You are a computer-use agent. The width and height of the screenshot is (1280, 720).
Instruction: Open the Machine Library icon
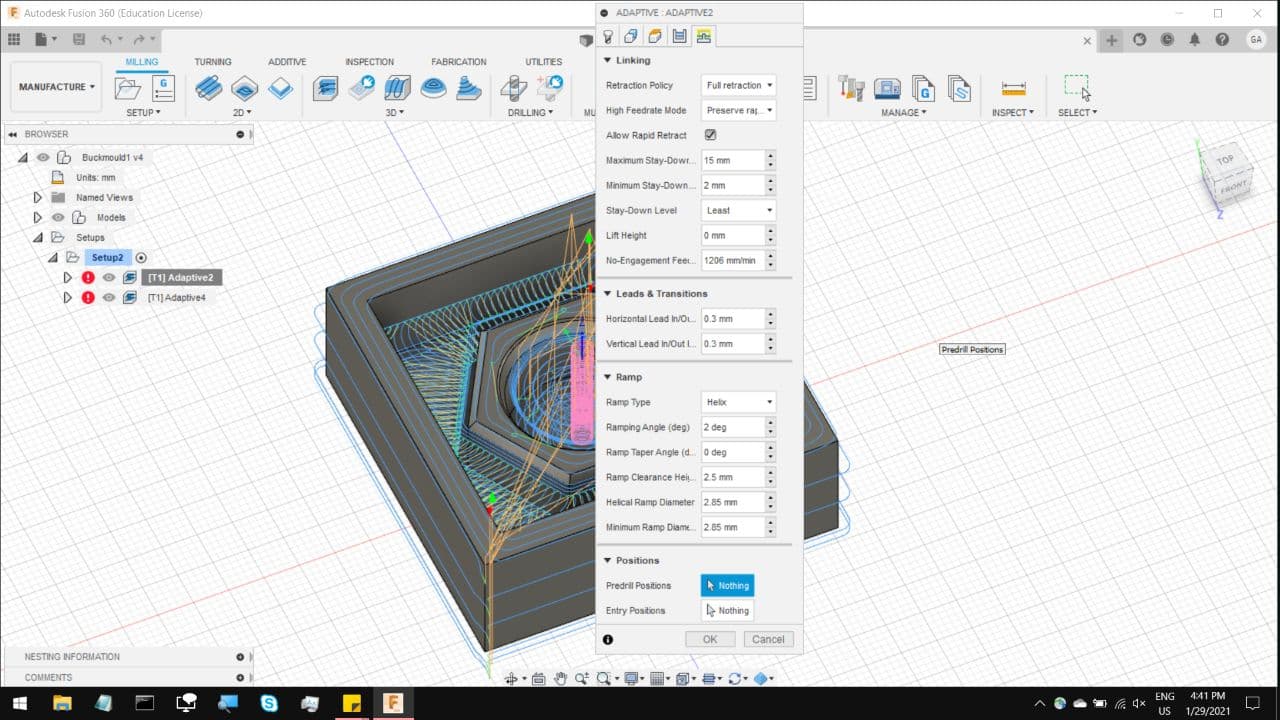(887, 88)
